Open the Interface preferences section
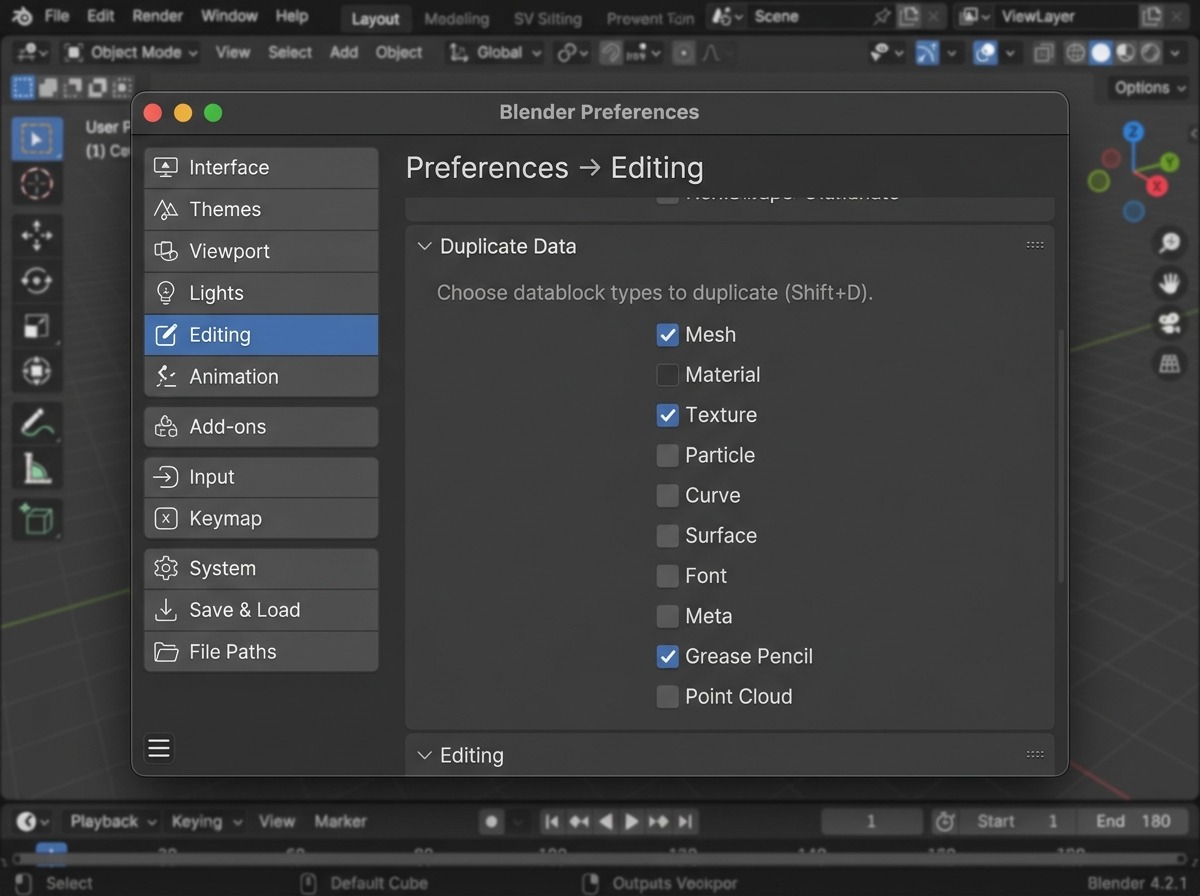Screen dimensions: 1200x896 [x=261, y=168]
